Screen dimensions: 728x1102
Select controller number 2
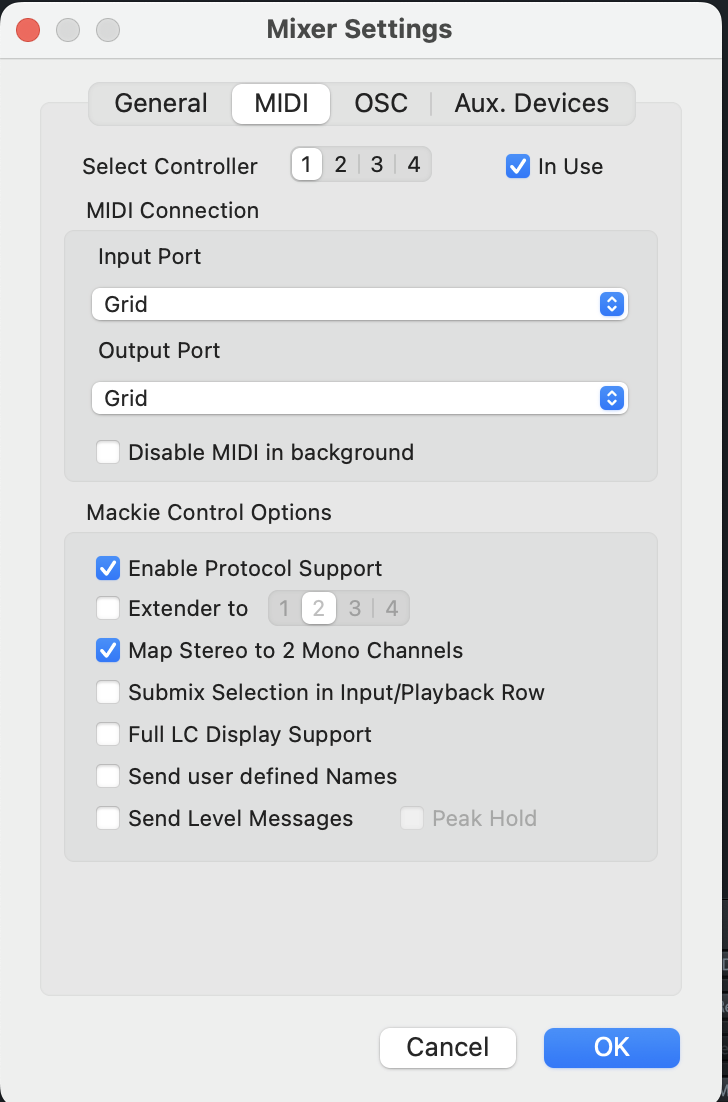(x=341, y=165)
